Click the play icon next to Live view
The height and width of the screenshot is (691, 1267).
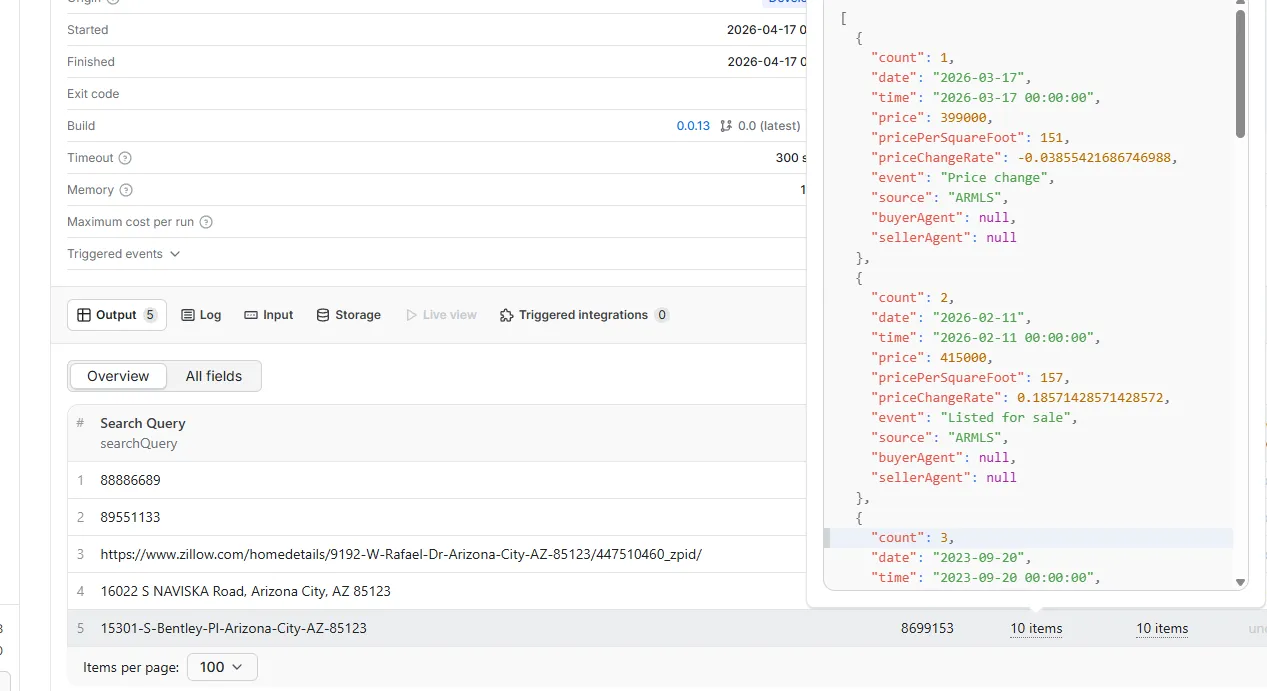[x=411, y=315]
